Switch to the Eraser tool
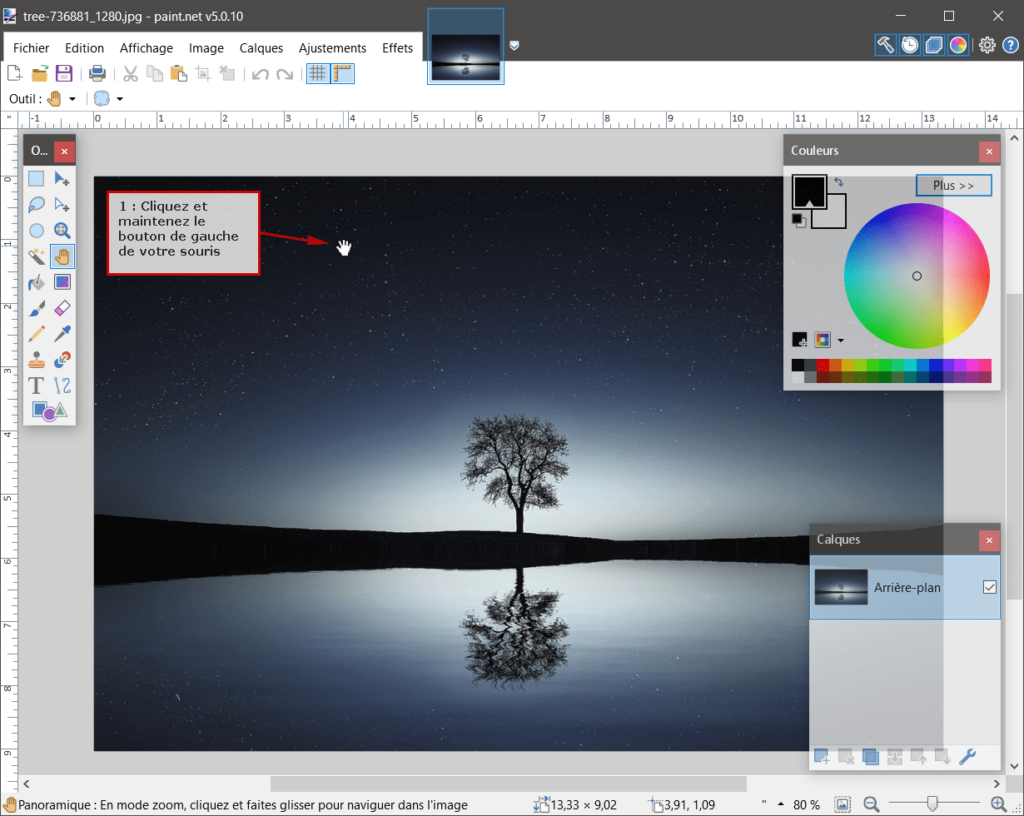Screen dimensions: 1024x816 coord(62,308)
